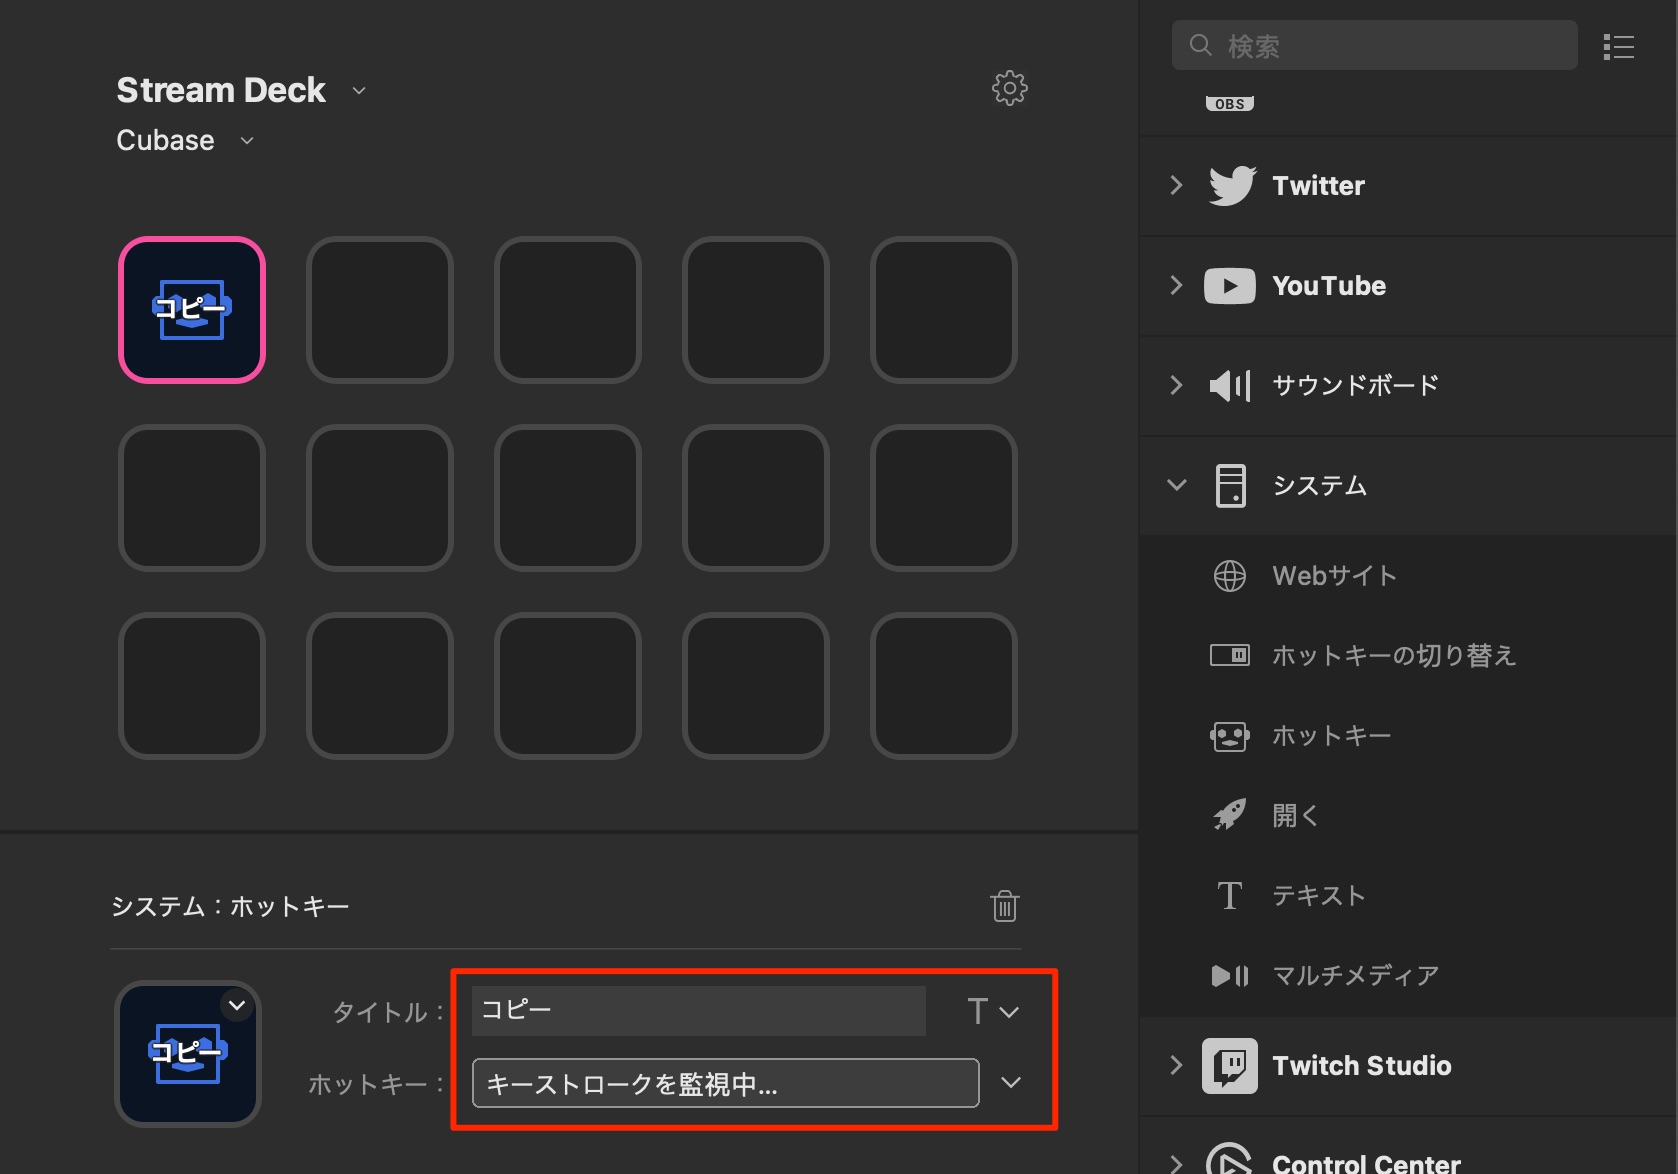Click the key preview image in inspector
Viewport: 1678px width, 1174px height.
(x=188, y=1054)
